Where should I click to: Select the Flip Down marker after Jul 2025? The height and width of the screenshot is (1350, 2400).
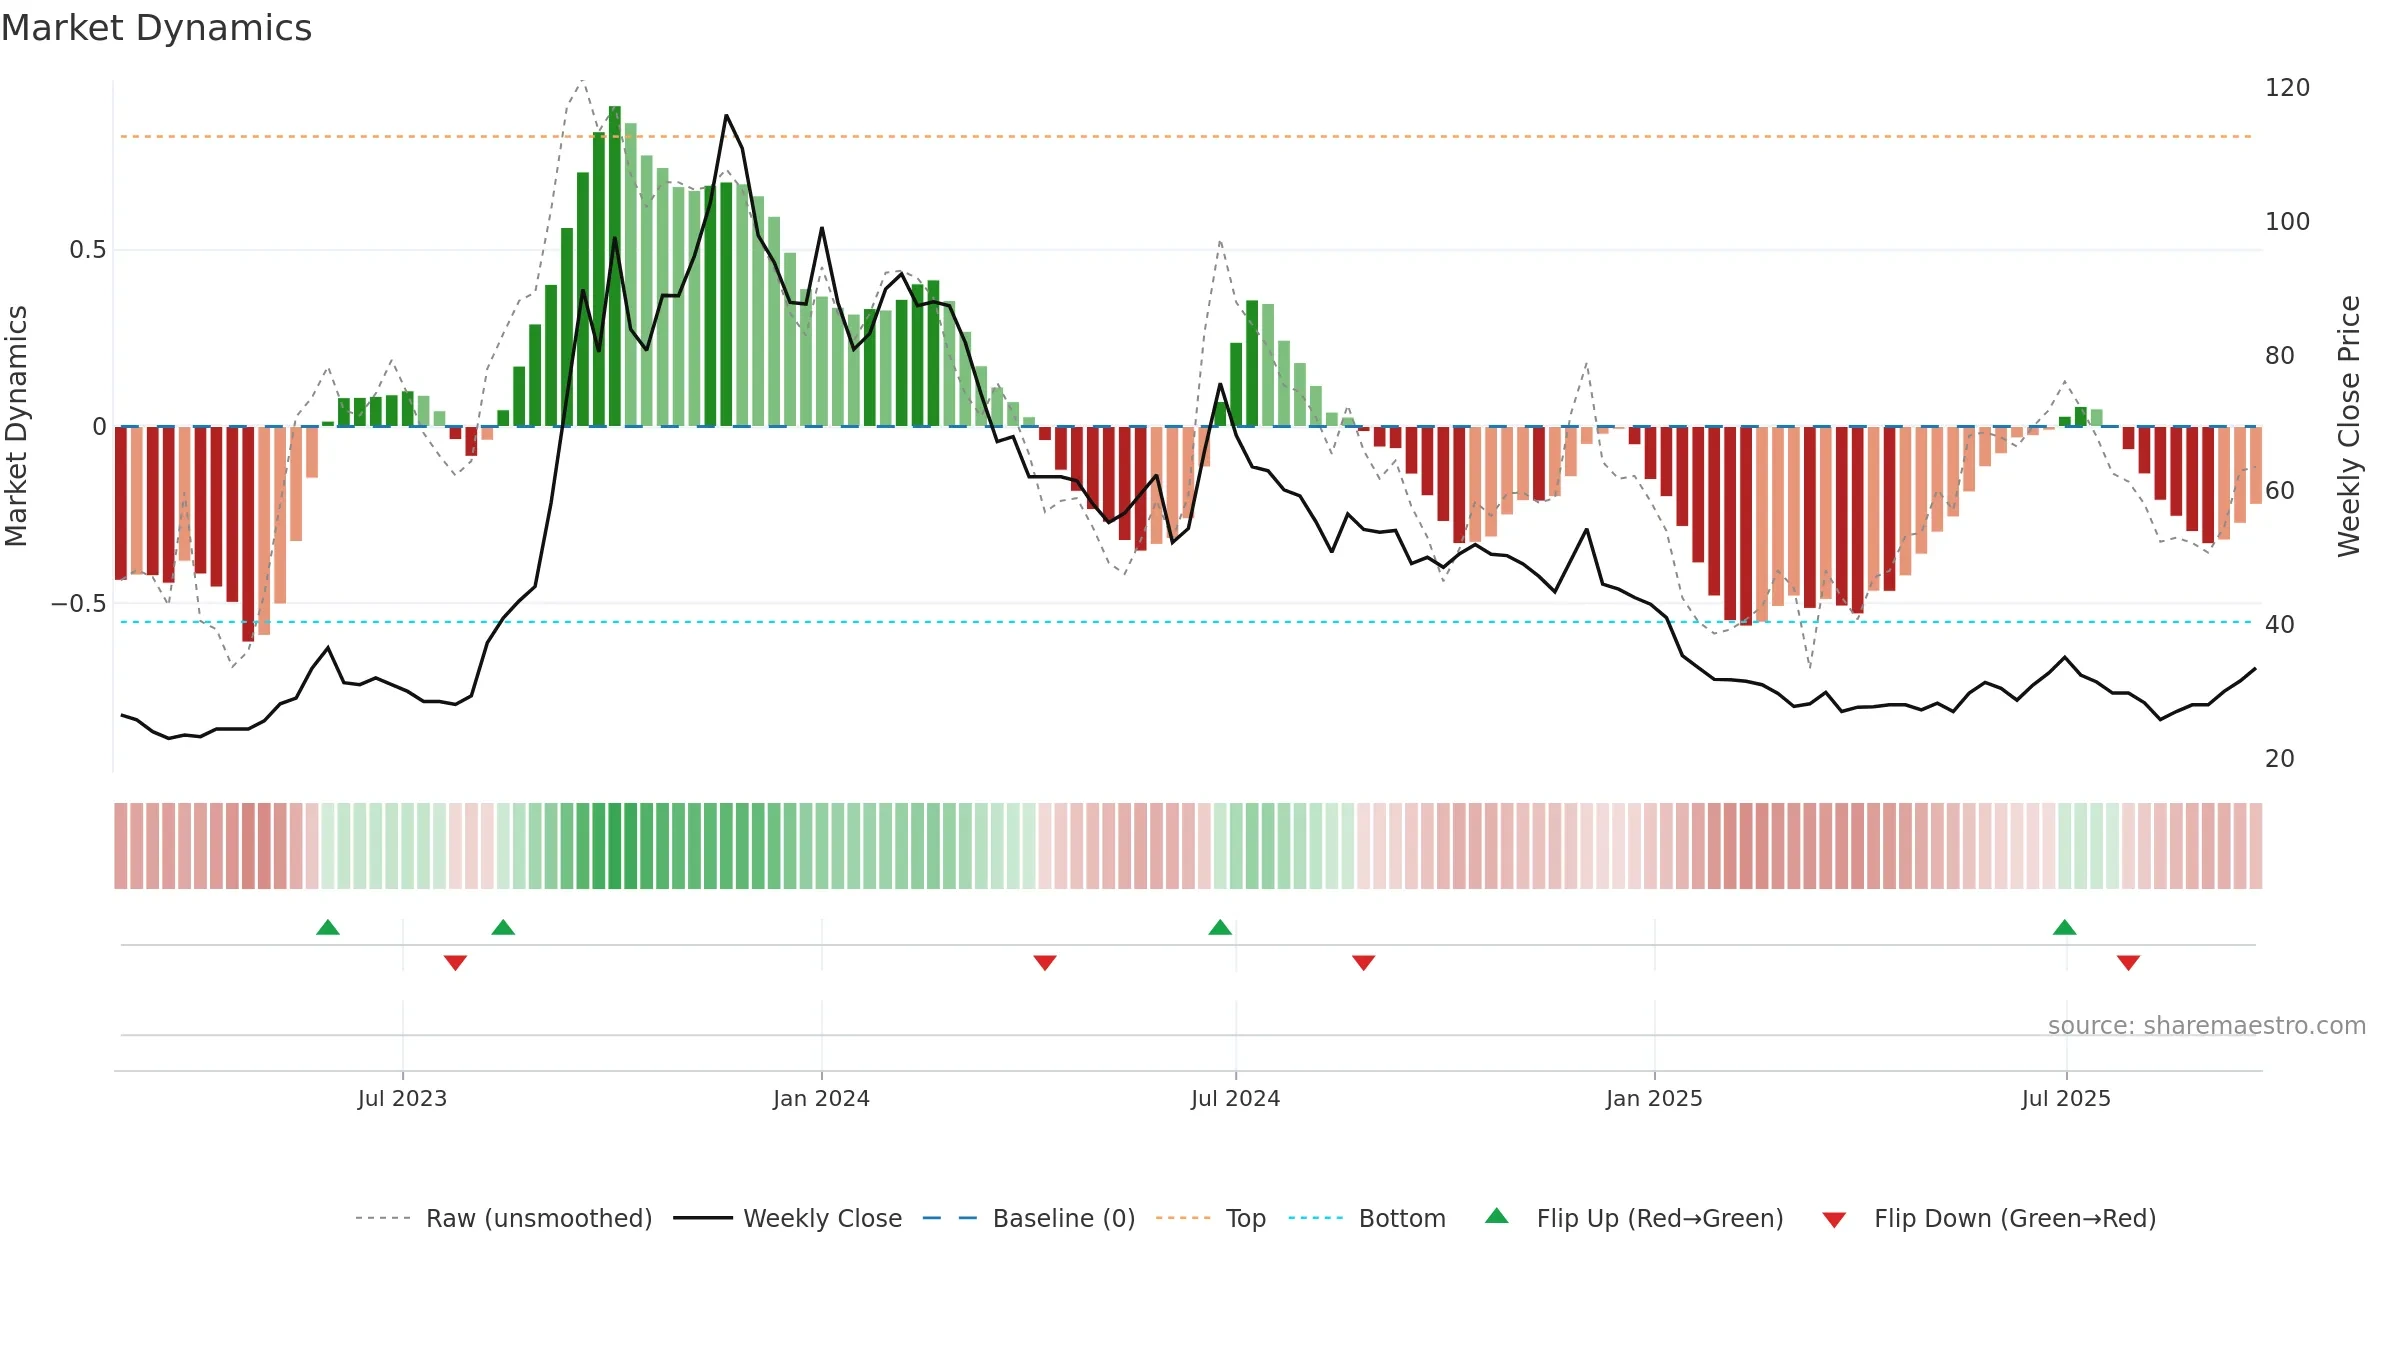coord(2128,963)
